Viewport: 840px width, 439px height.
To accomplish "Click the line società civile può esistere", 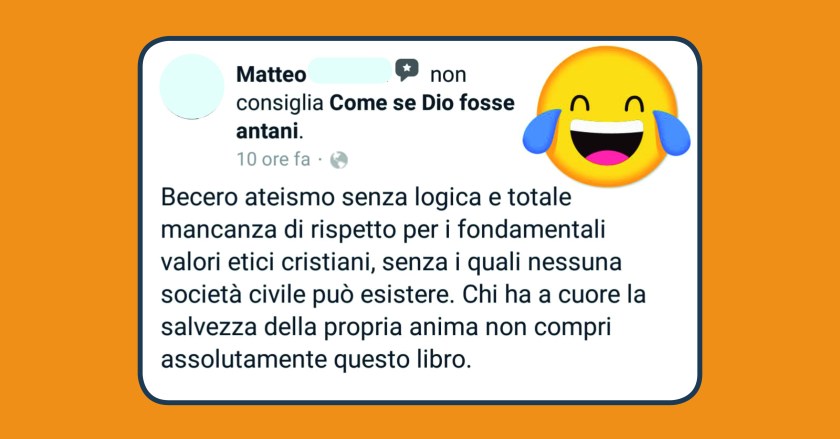I will 403,295.
